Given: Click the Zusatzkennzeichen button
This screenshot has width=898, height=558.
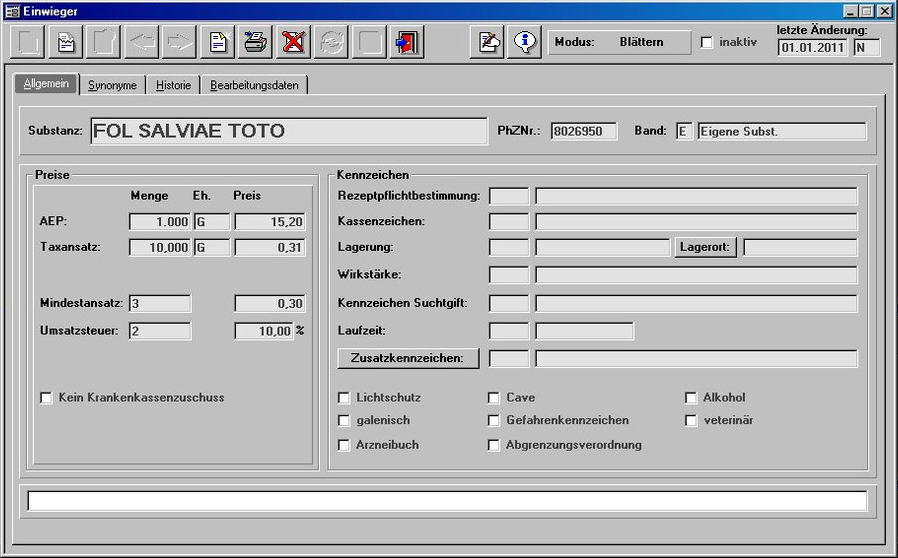Looking at the screenshot, I should coord(408,358).
